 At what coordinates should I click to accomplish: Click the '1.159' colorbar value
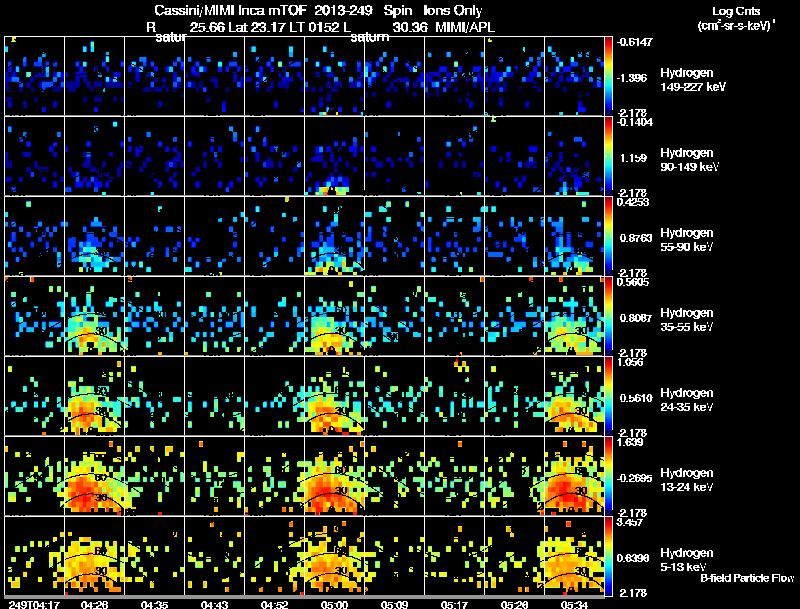[633, 158]
